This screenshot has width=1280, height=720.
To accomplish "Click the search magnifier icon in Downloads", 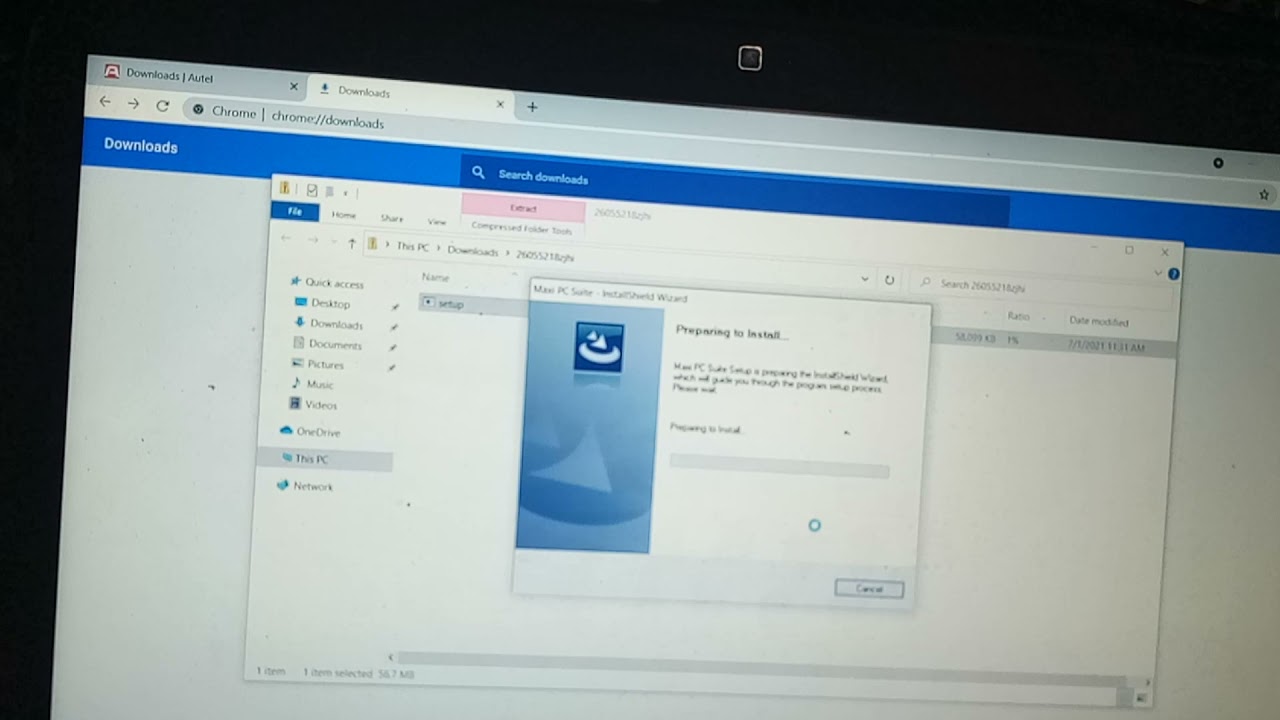I will pyautogui.click(x=479, y=173).
